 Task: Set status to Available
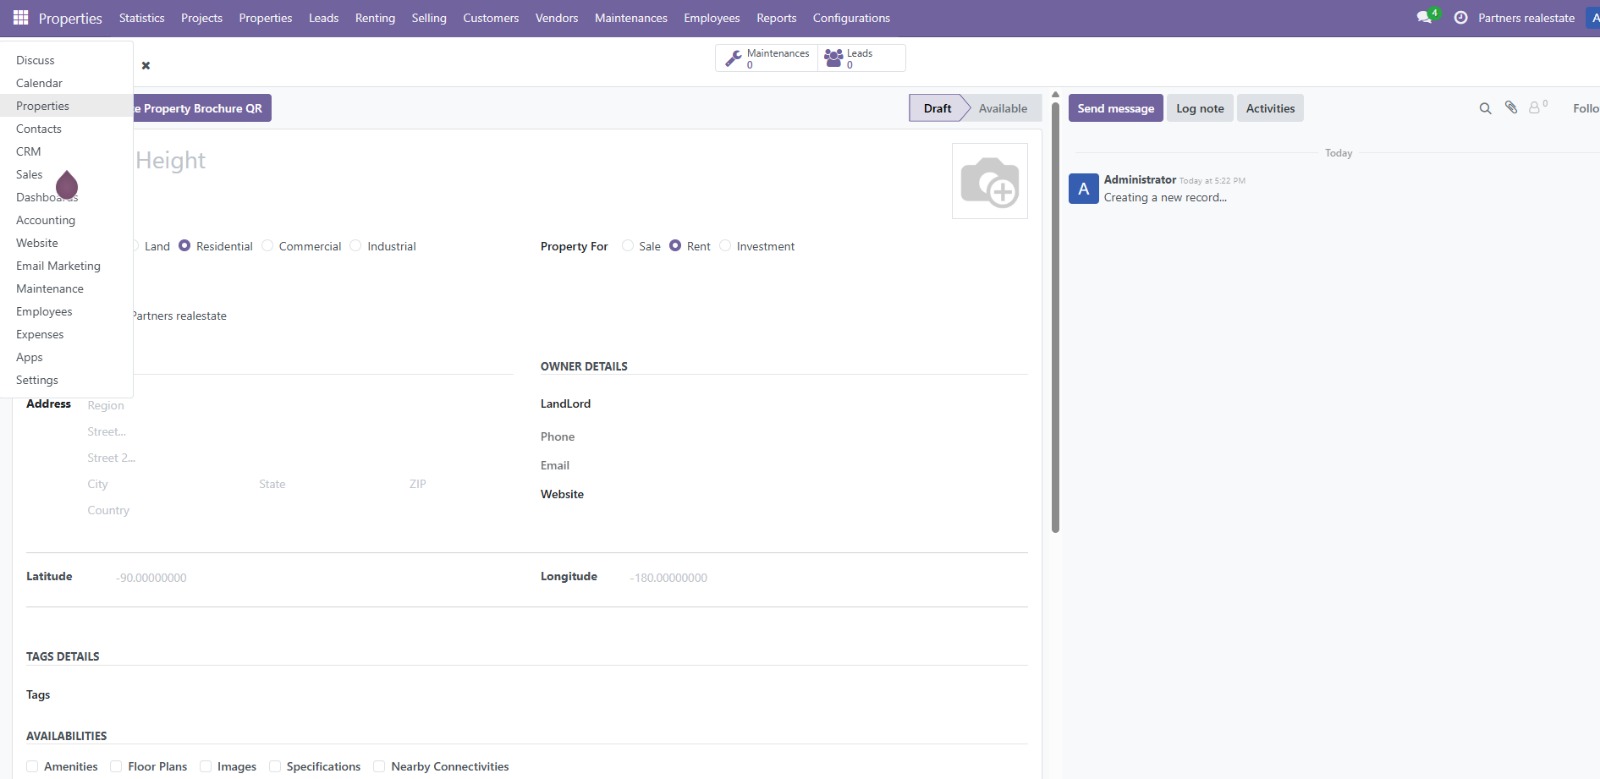coord(1002,108)
